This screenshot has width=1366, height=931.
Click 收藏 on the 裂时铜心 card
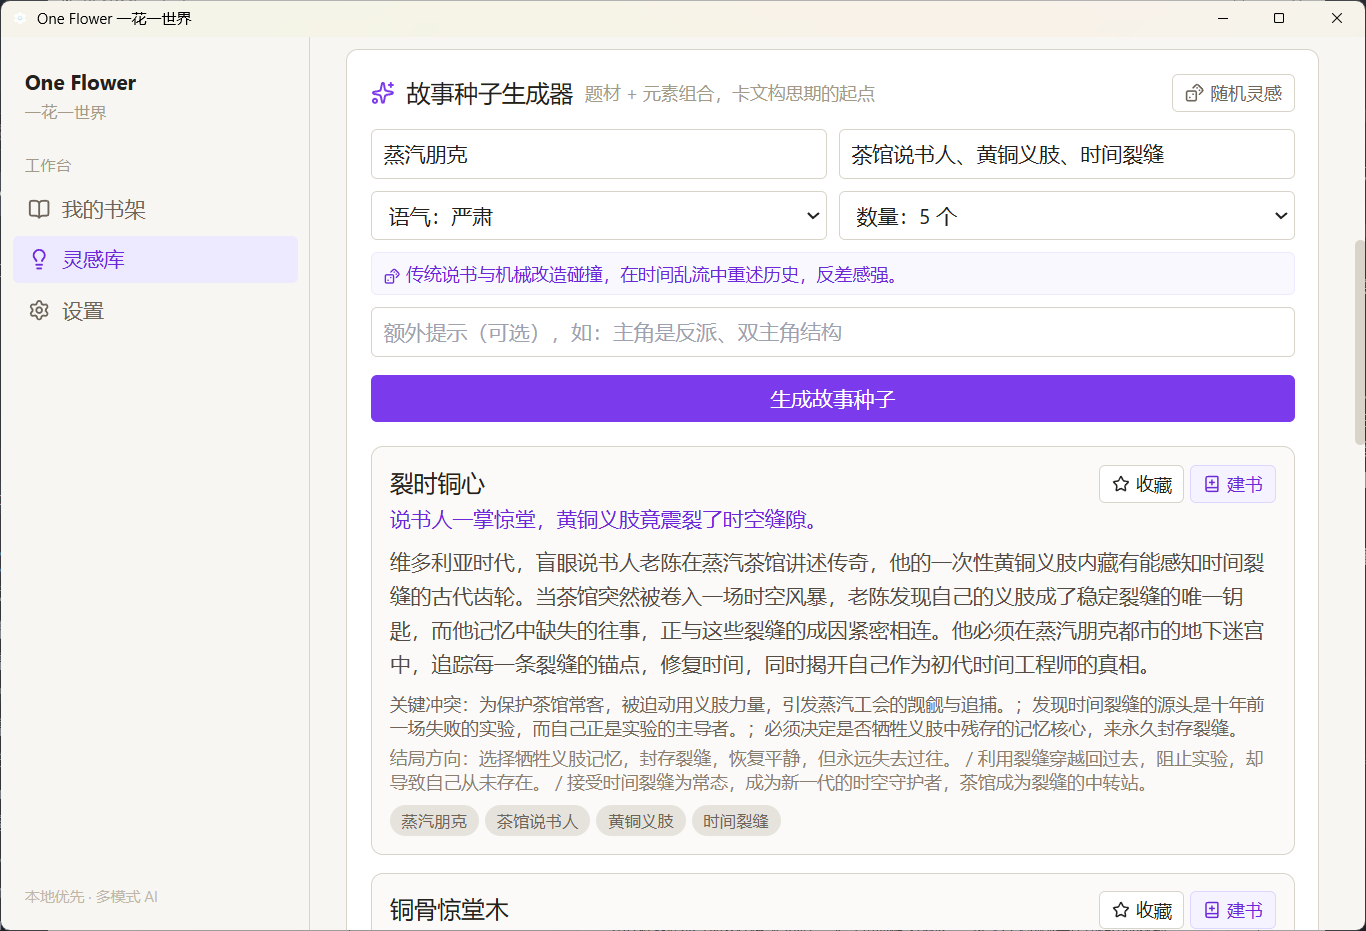pyautogui.click(x=1141, y=484)
